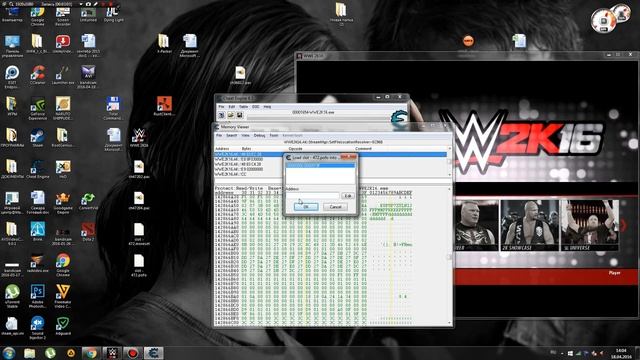The height and width of the screenshot is (360, 640).
Task: Click the Cheat Engine logo in main window
Action: tap(398, 118)
